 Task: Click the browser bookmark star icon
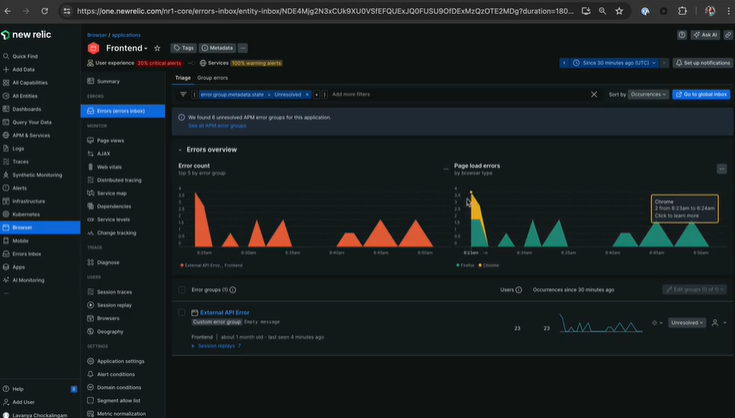tap(619, 11)
